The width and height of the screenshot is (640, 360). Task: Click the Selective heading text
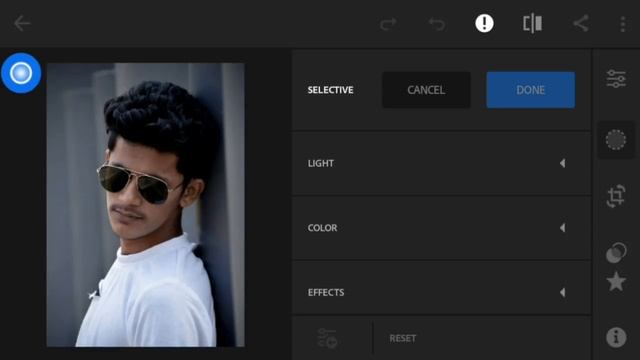coord(331,90)
